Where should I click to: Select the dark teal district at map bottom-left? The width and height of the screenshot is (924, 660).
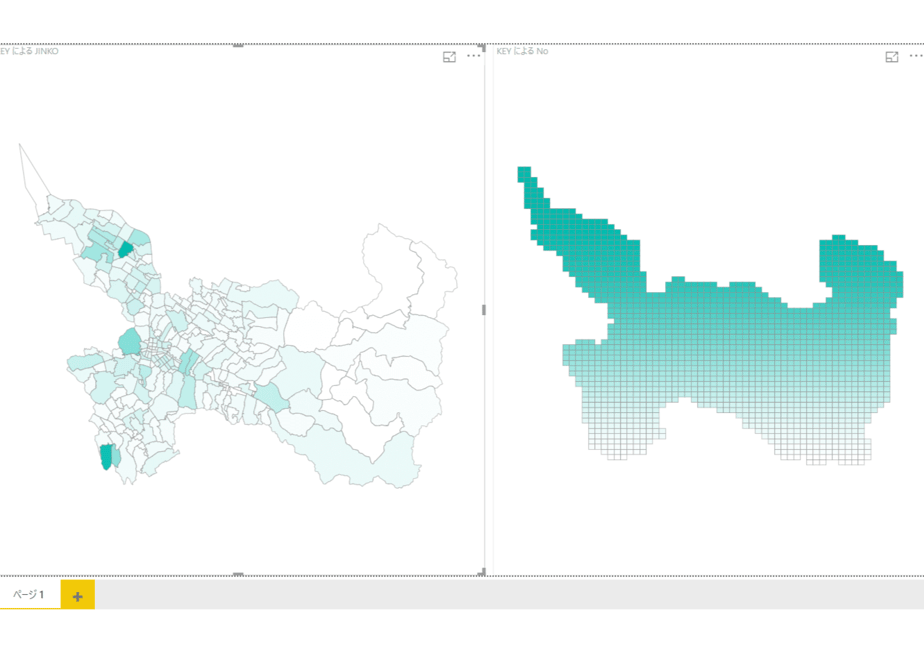pyautogui.click(x=106, y=457)
